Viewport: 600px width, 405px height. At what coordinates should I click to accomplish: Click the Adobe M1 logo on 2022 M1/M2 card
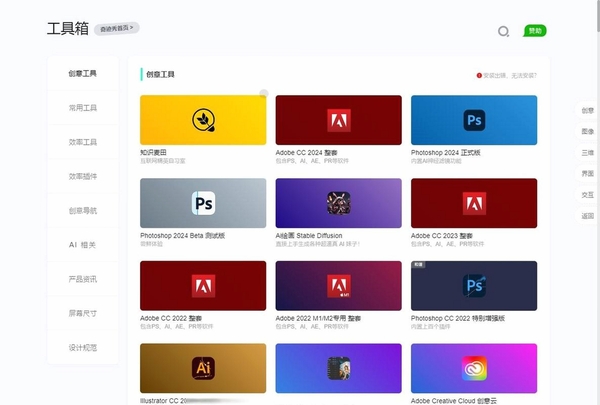pos(339,286)
